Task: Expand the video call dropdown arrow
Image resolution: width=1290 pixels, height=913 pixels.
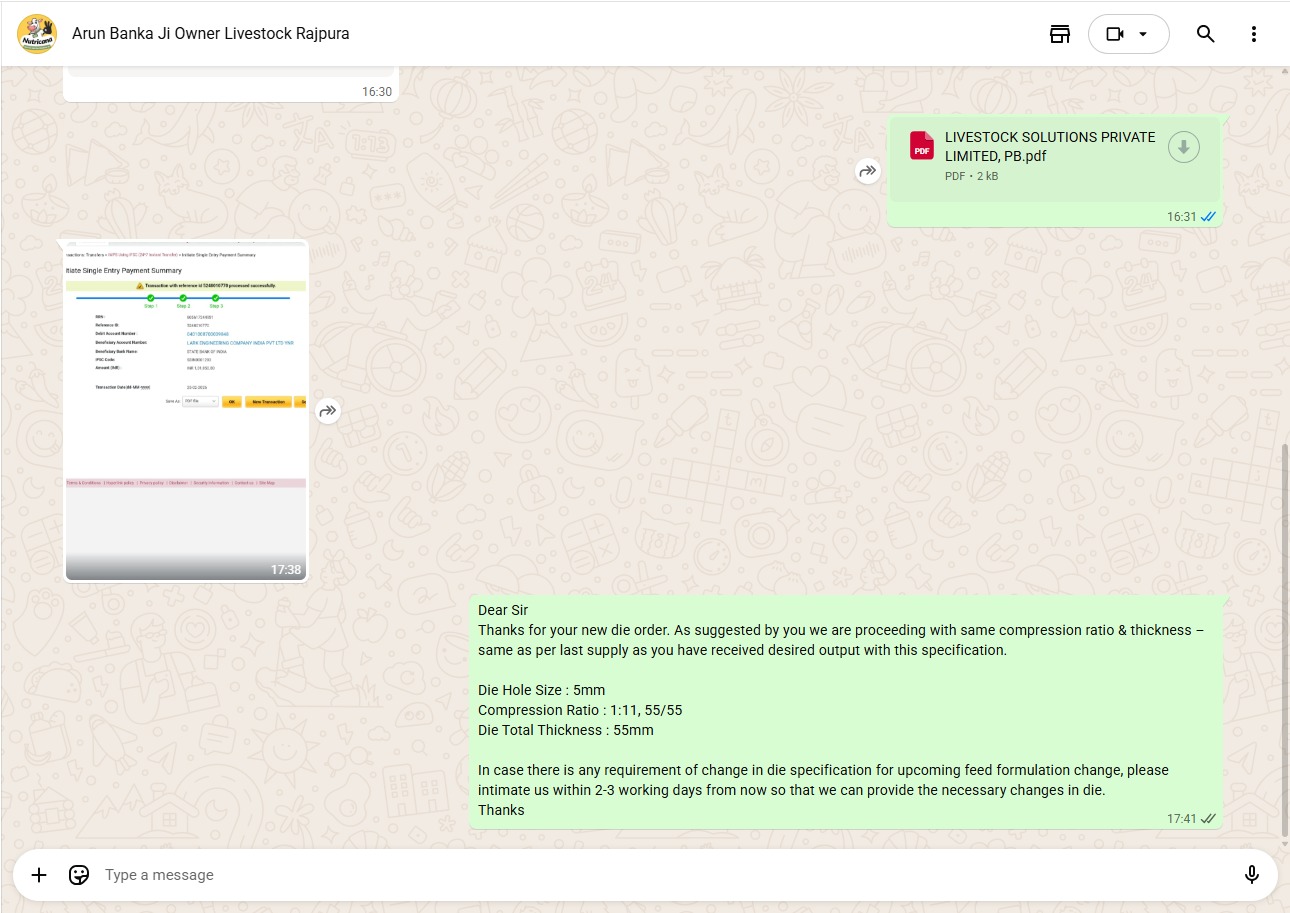Action: 1144,34
